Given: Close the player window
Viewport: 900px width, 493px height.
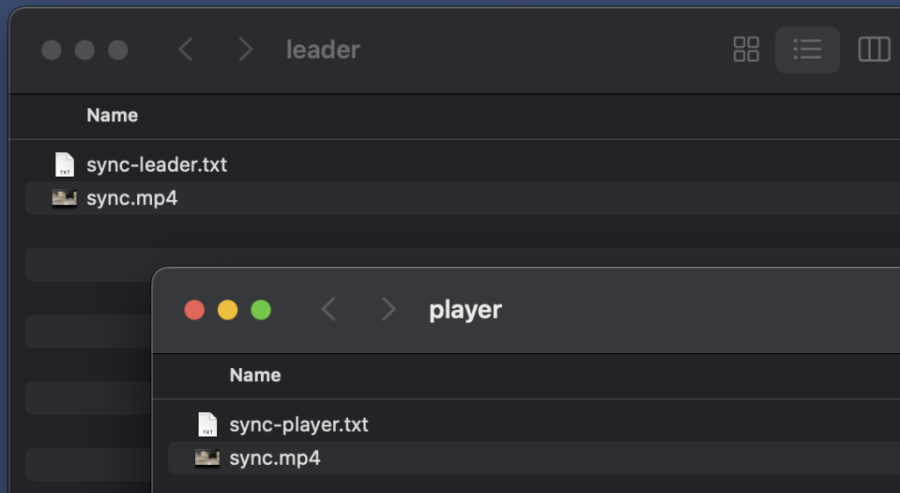Looking at the screenshot, I should coord(194,310).
